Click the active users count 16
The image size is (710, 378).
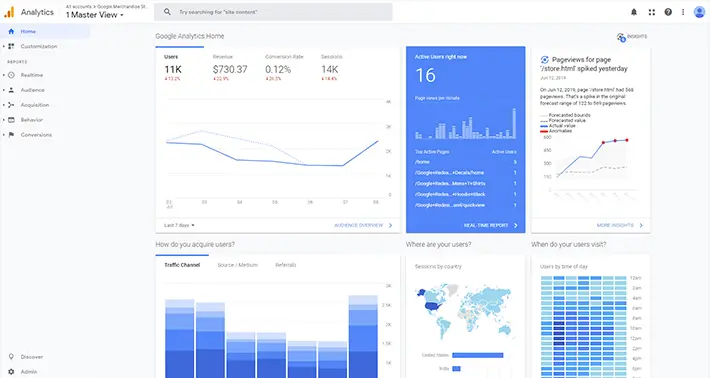tap(426, 76)
